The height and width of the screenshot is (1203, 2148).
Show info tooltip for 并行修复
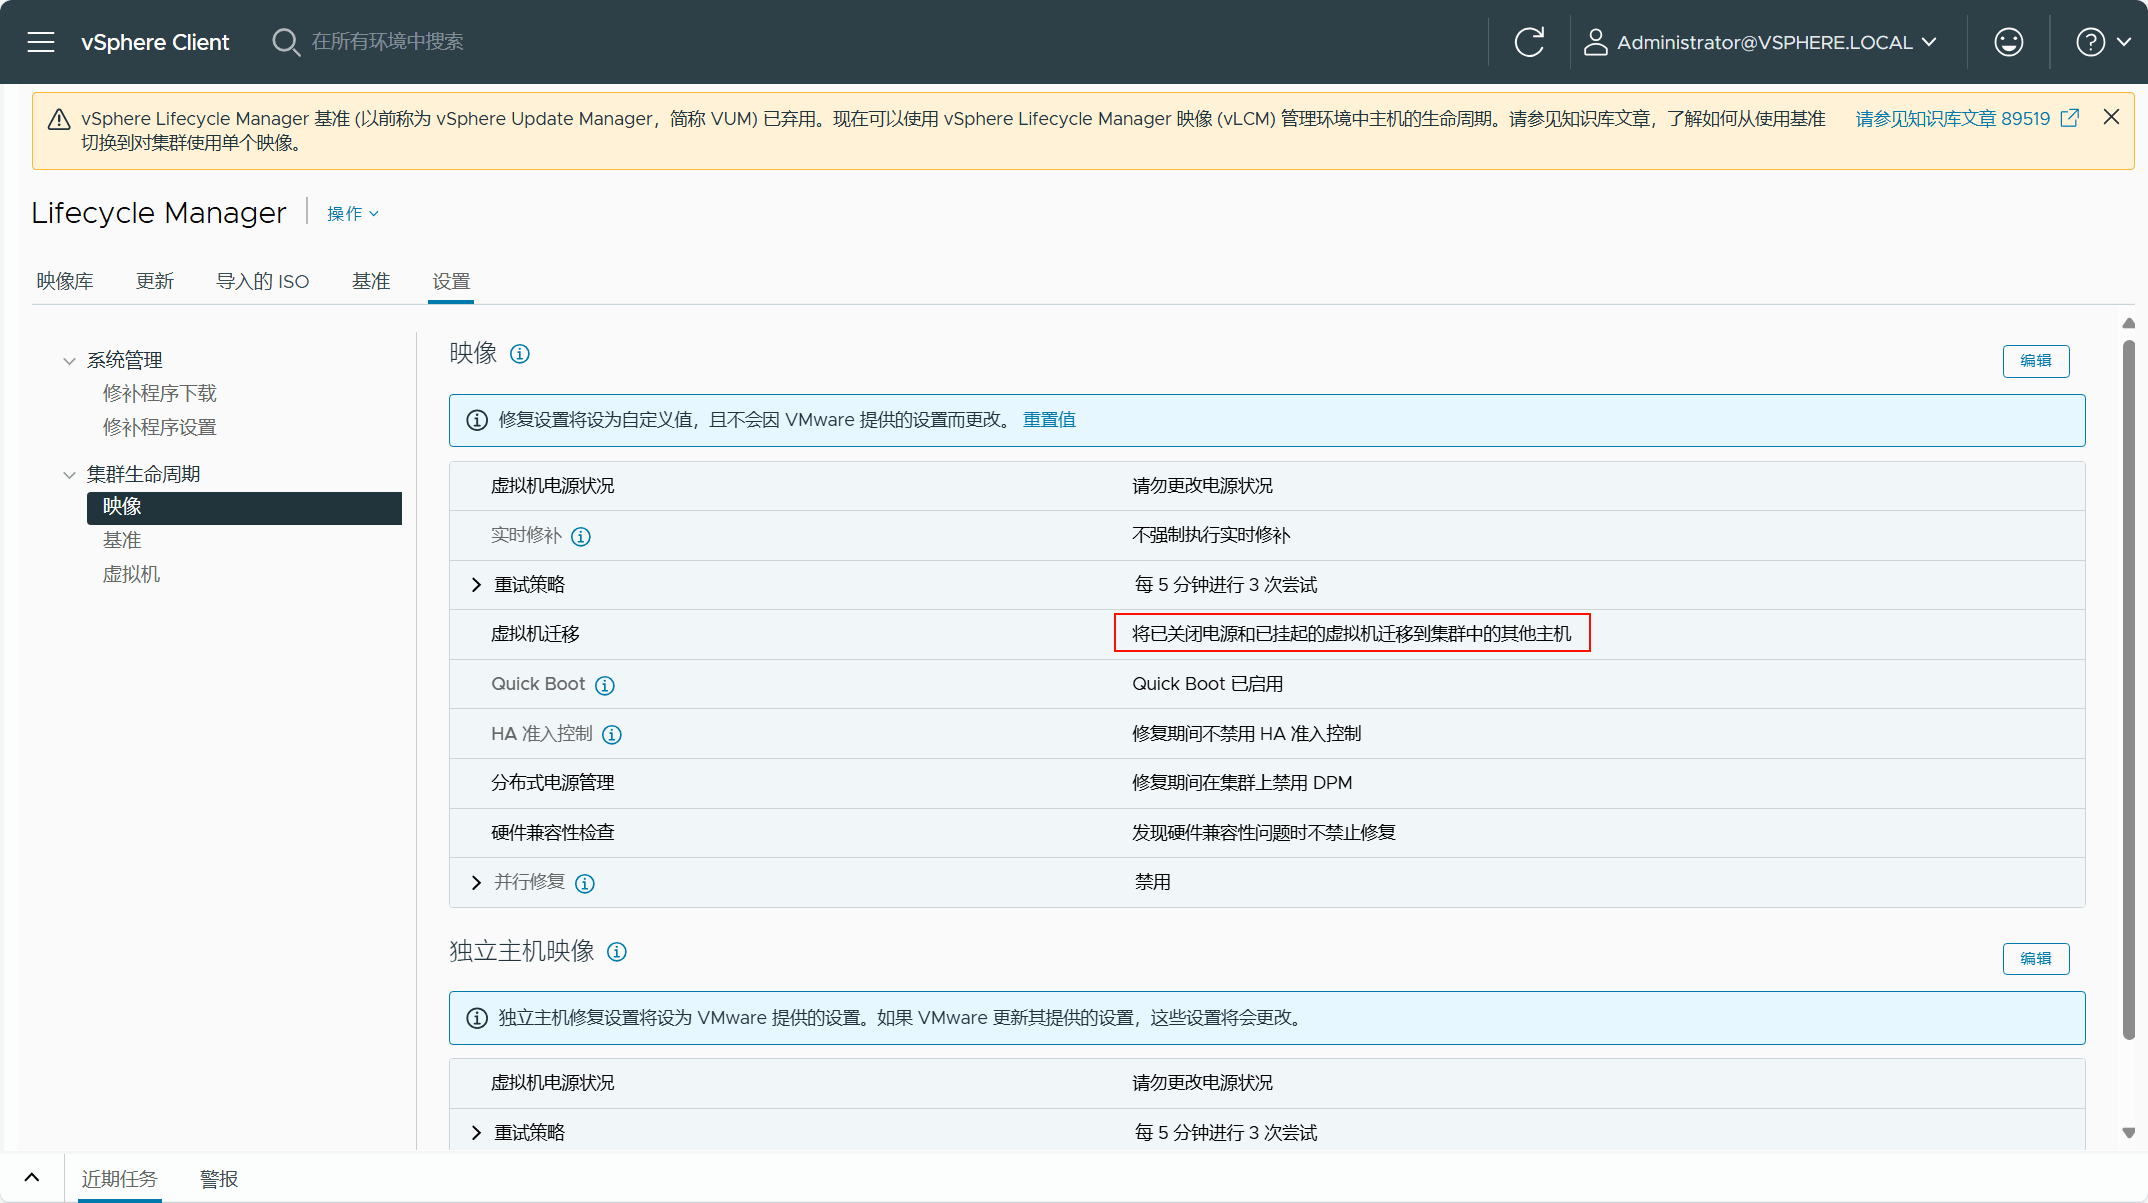click(585, 883)
